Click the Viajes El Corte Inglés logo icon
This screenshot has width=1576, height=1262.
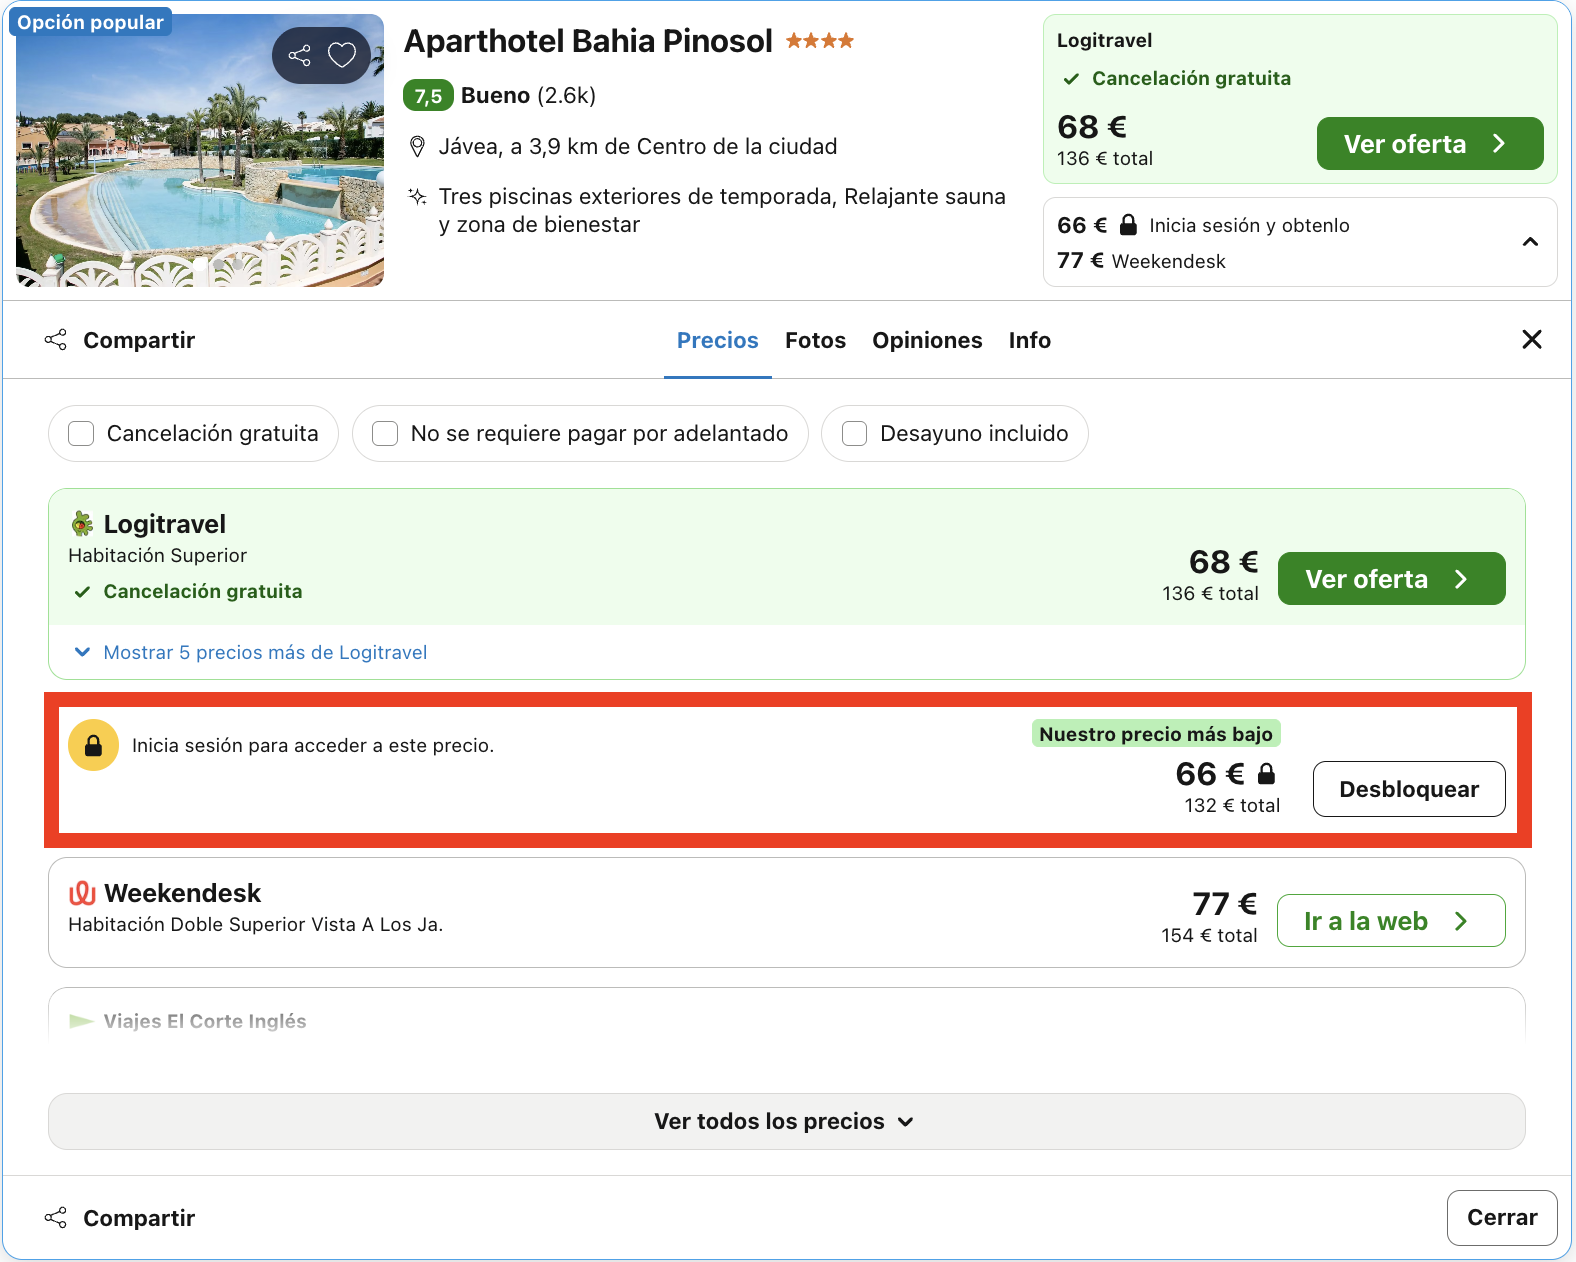[x=81, y=1021]
